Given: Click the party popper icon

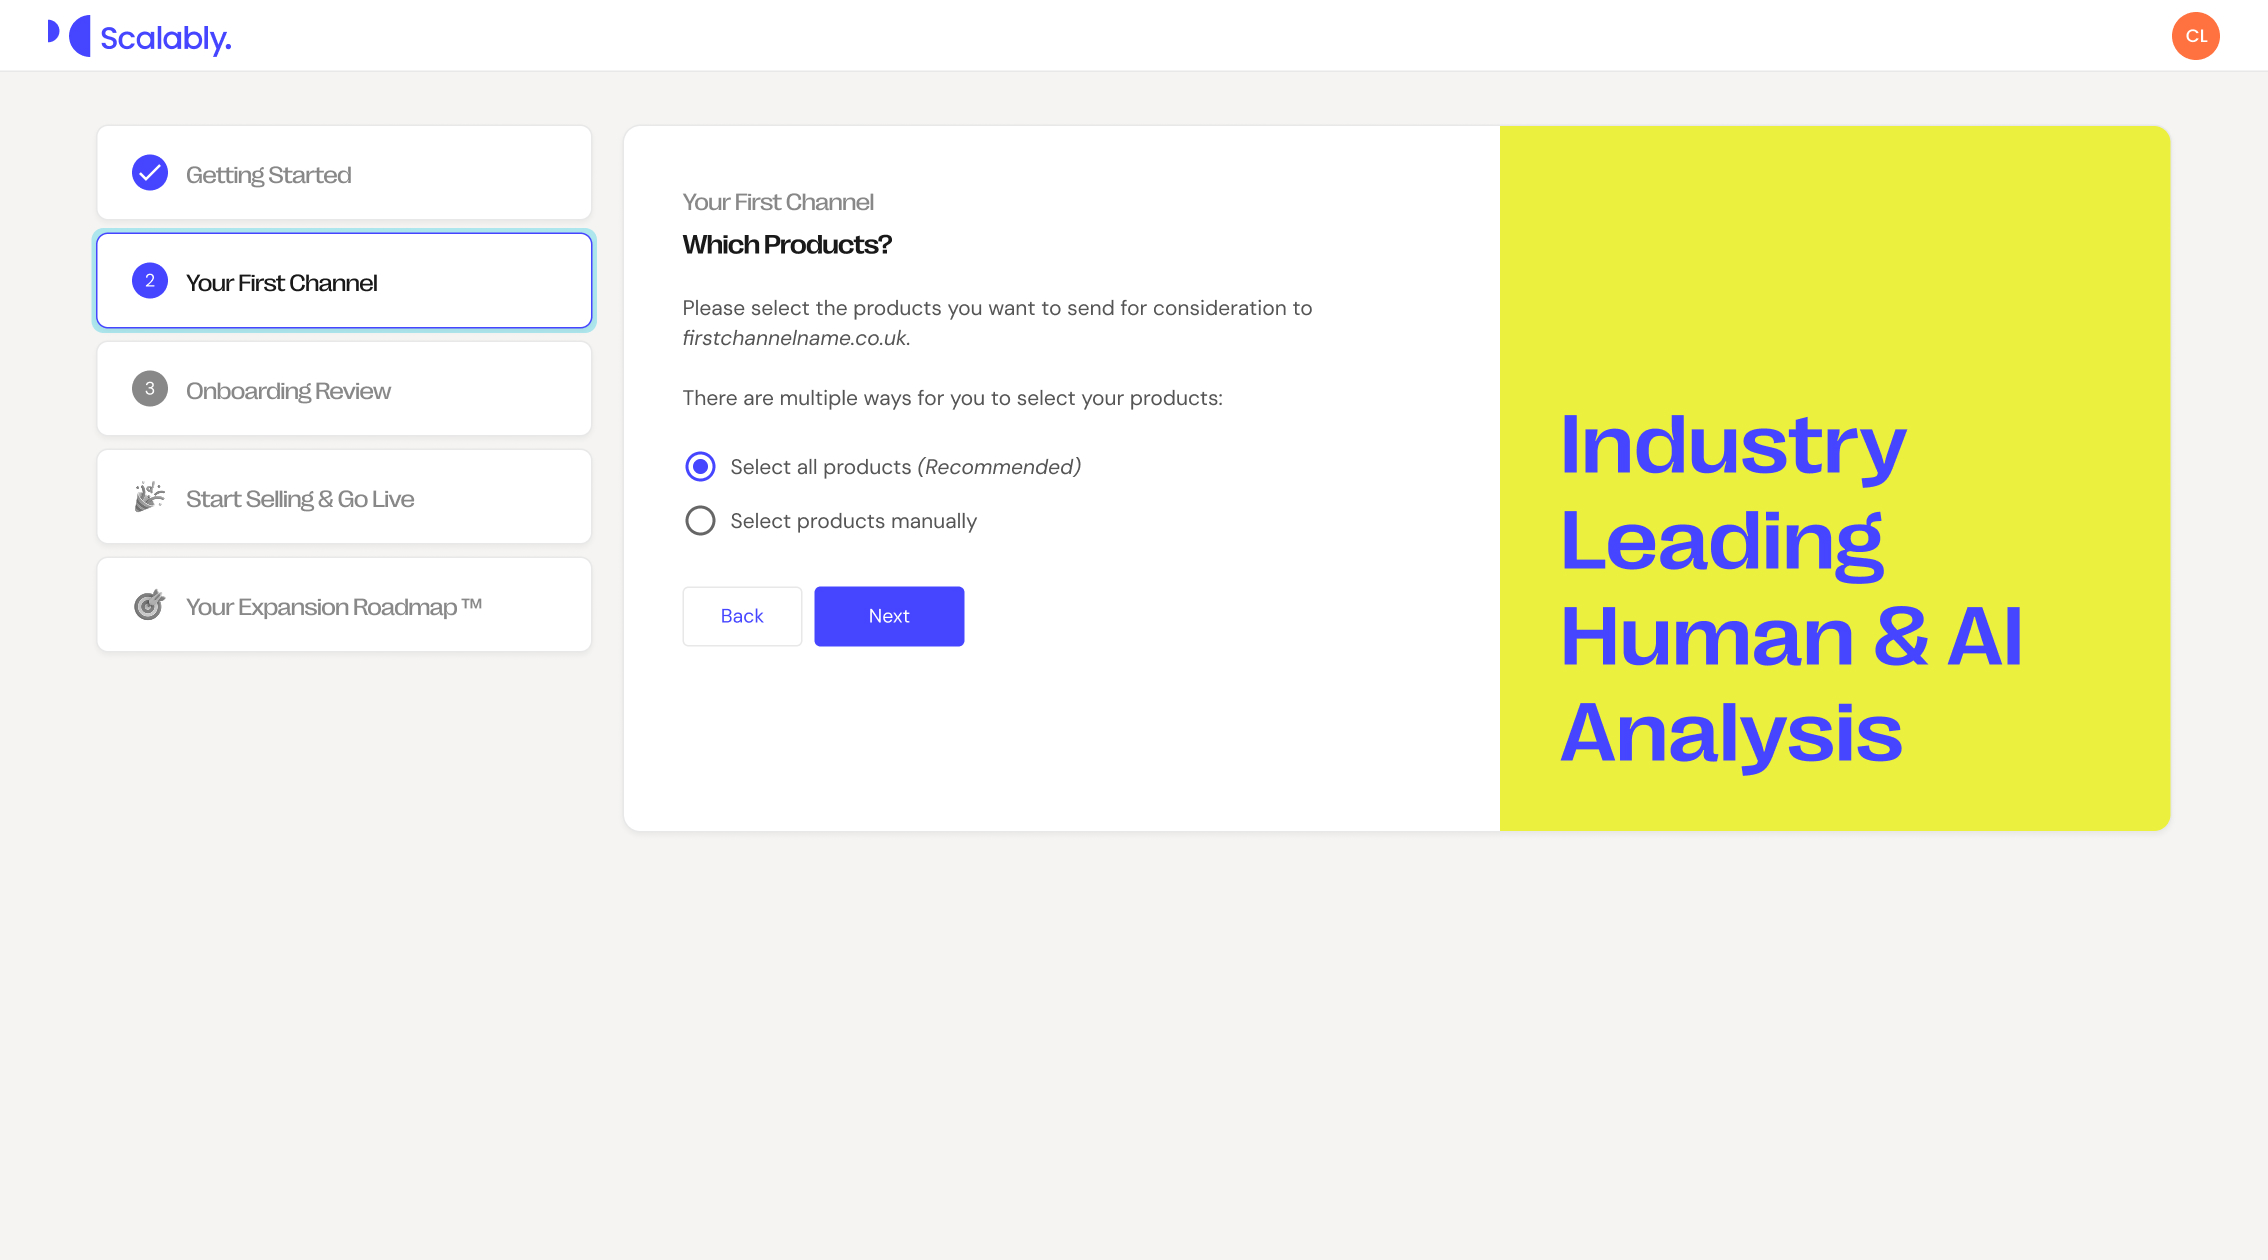Looking at the screenshot, I should (150, 497).
